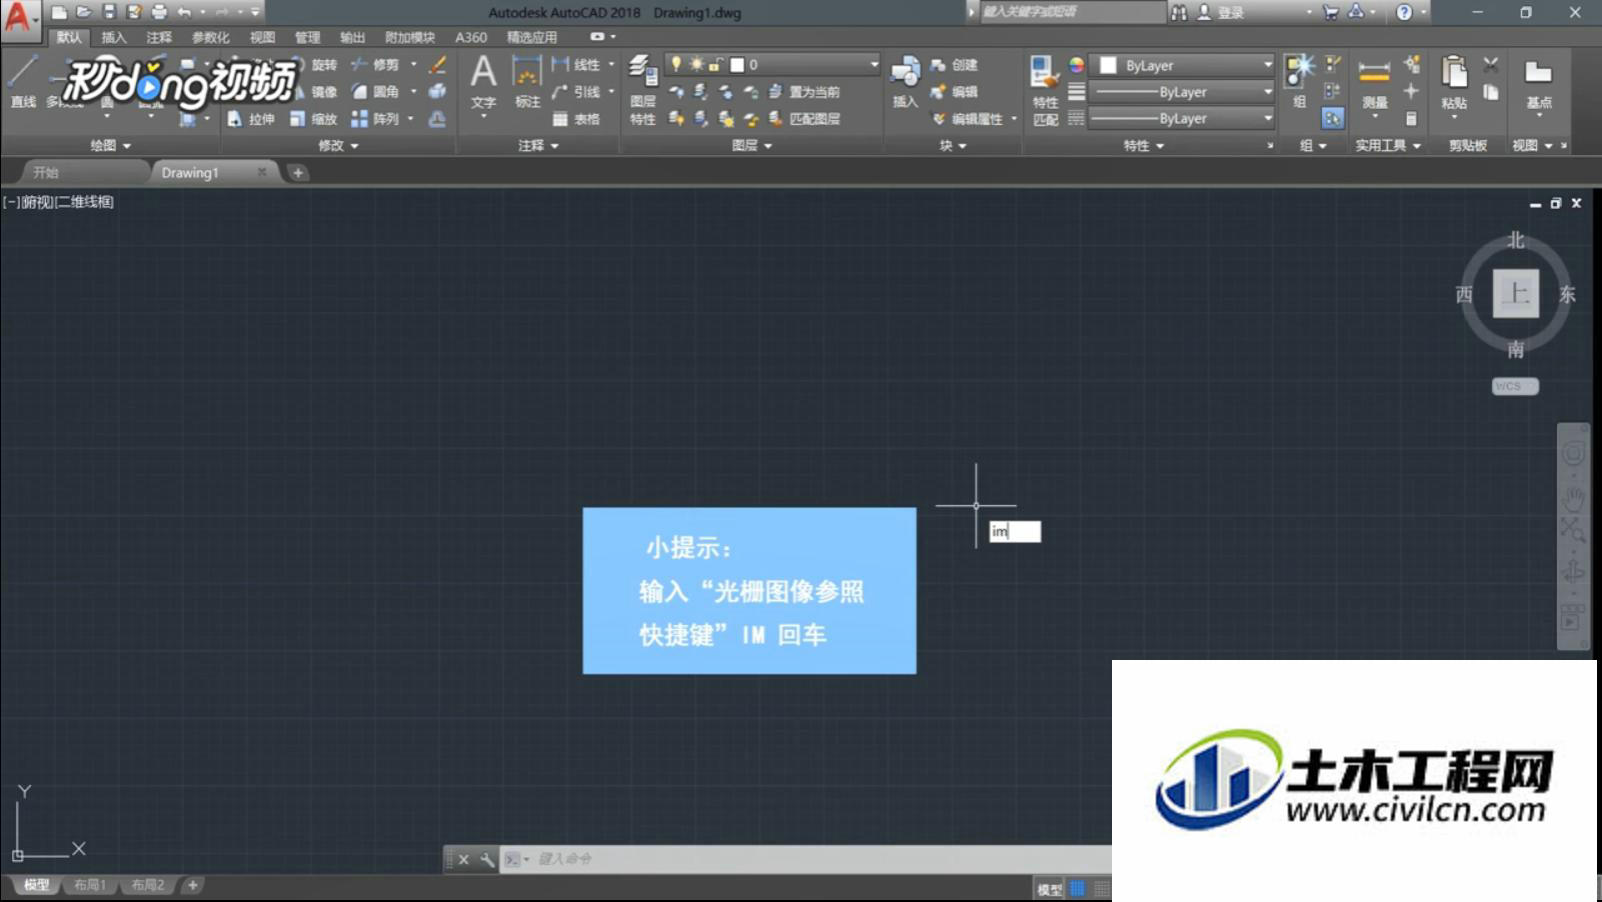Insert a Table (表格)
This screenshot has width=1602, height=902.
(x=577, y=119)
